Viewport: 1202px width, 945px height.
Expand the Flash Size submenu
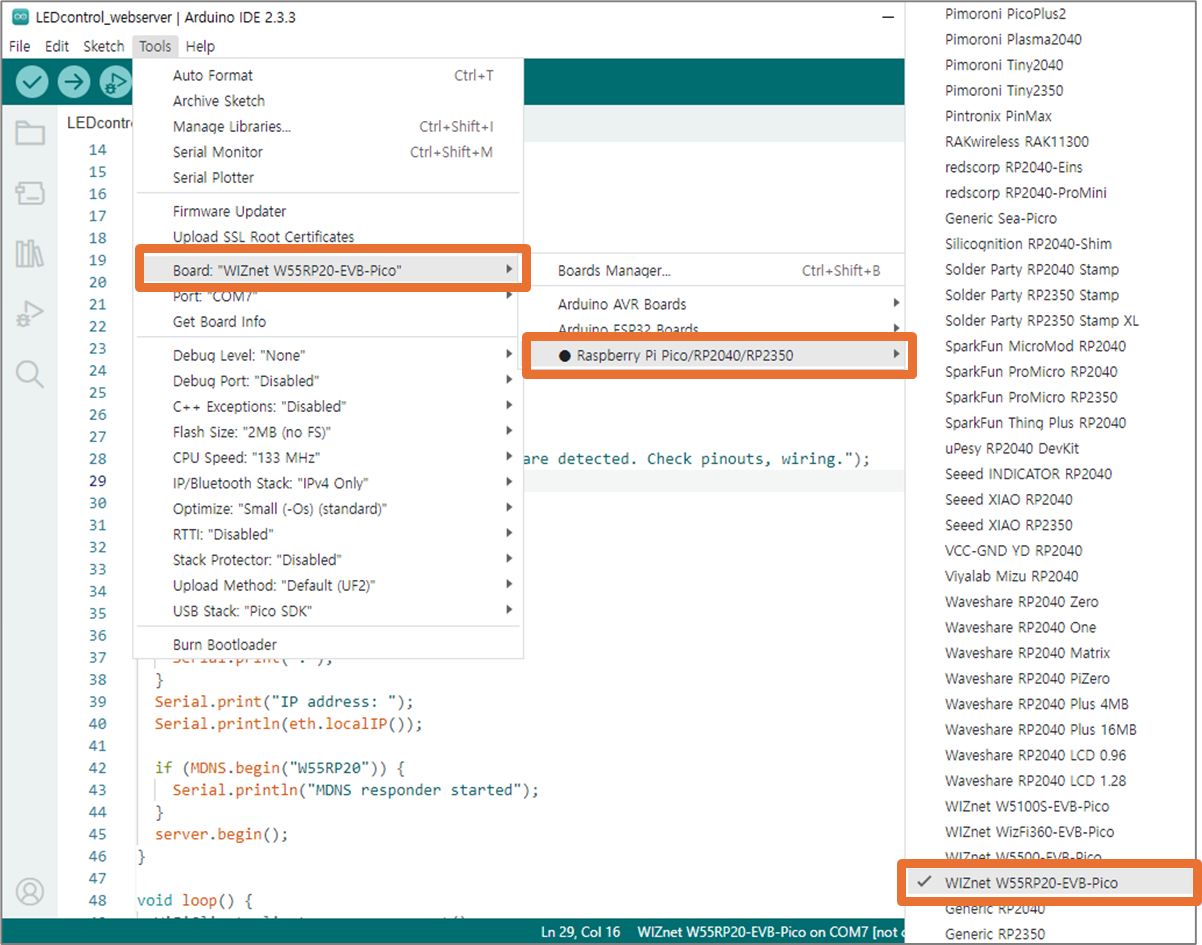(328, 432)
